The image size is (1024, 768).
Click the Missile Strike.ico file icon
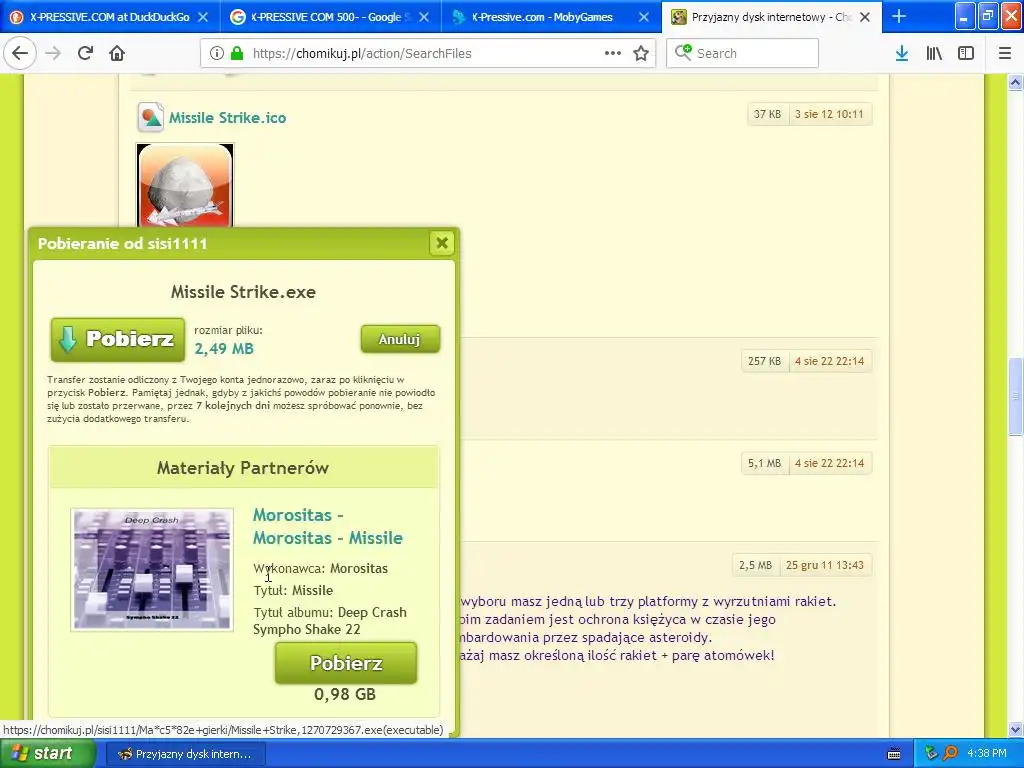pos(150,118)
